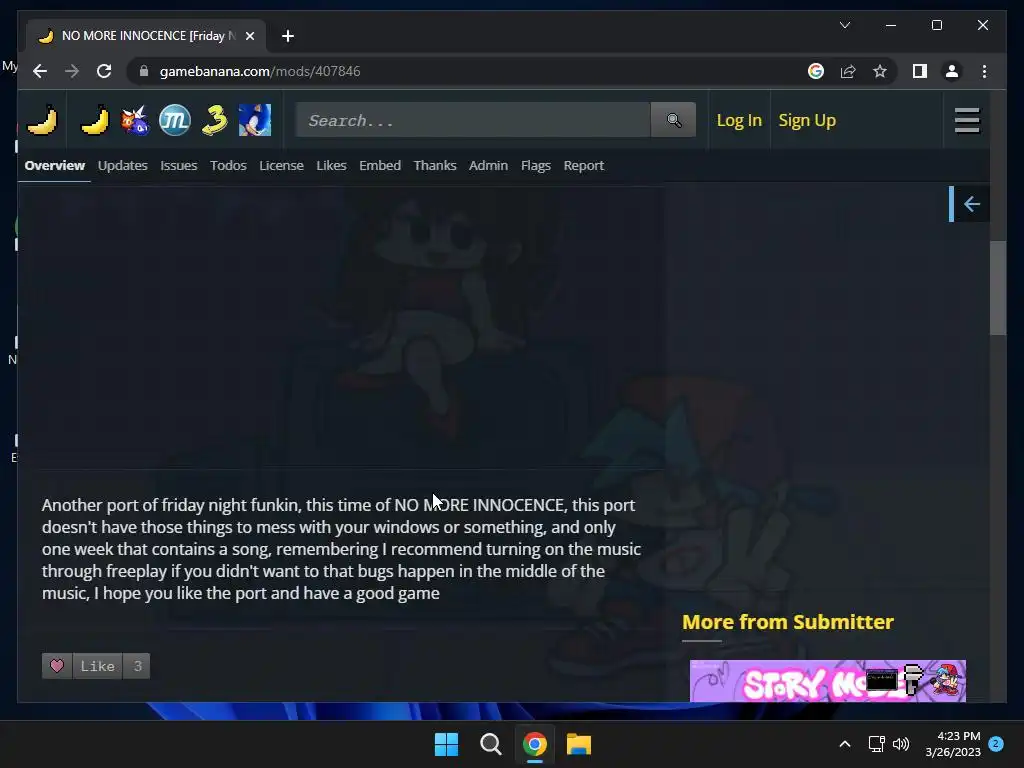Screen dimensions: 1024x768
Task: Open the License tab
Action: pyautogui.click(x=281, y=165)
